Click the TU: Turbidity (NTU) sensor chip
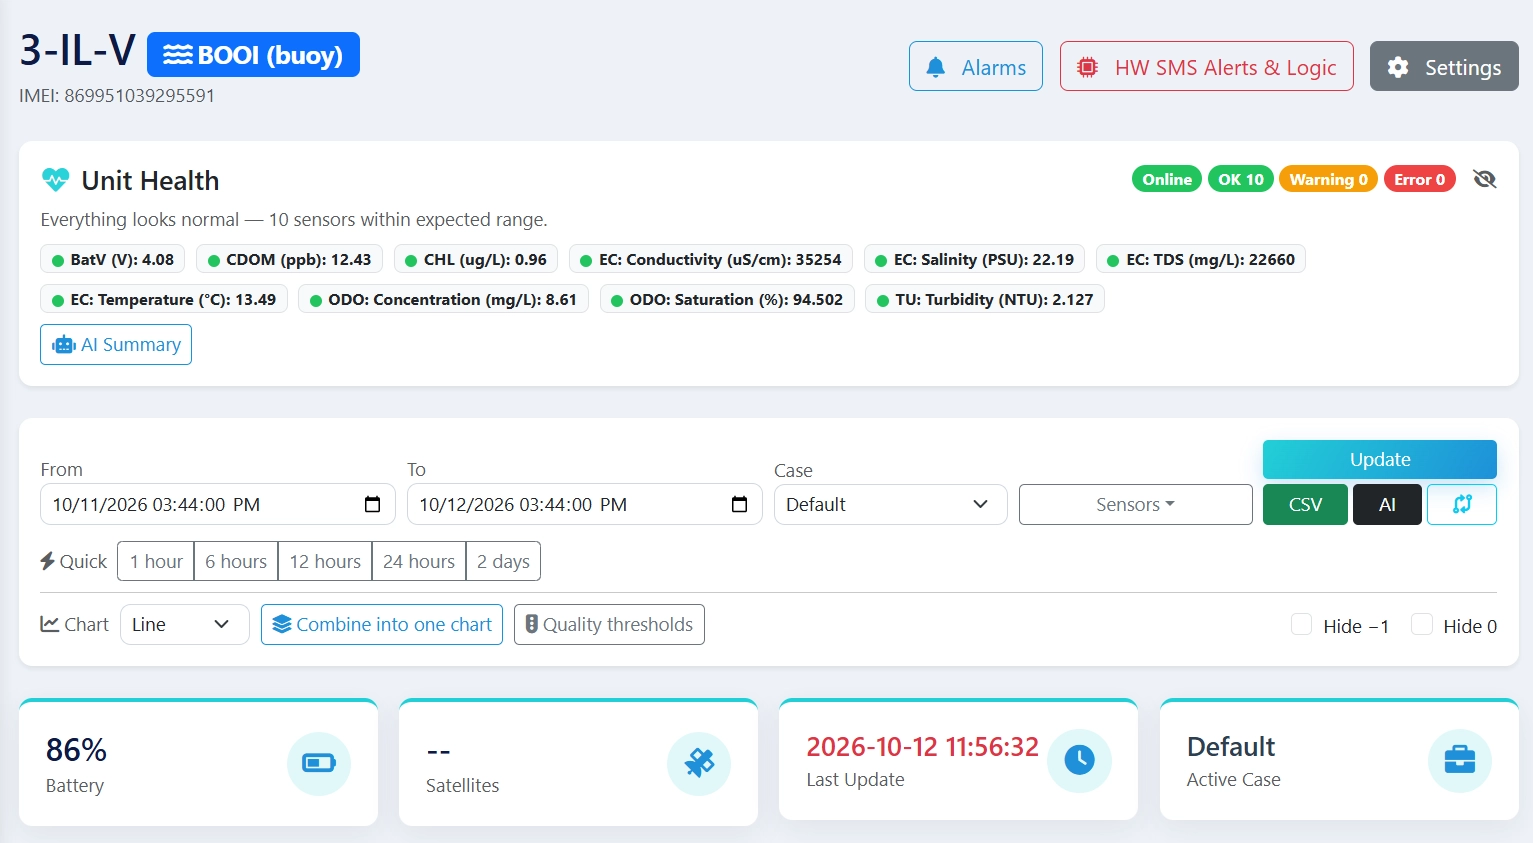This screenshot has height=843, width=1533. (985, 299)
